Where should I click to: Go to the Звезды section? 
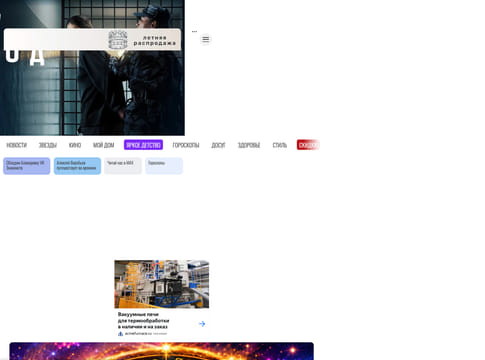[48, 145]
